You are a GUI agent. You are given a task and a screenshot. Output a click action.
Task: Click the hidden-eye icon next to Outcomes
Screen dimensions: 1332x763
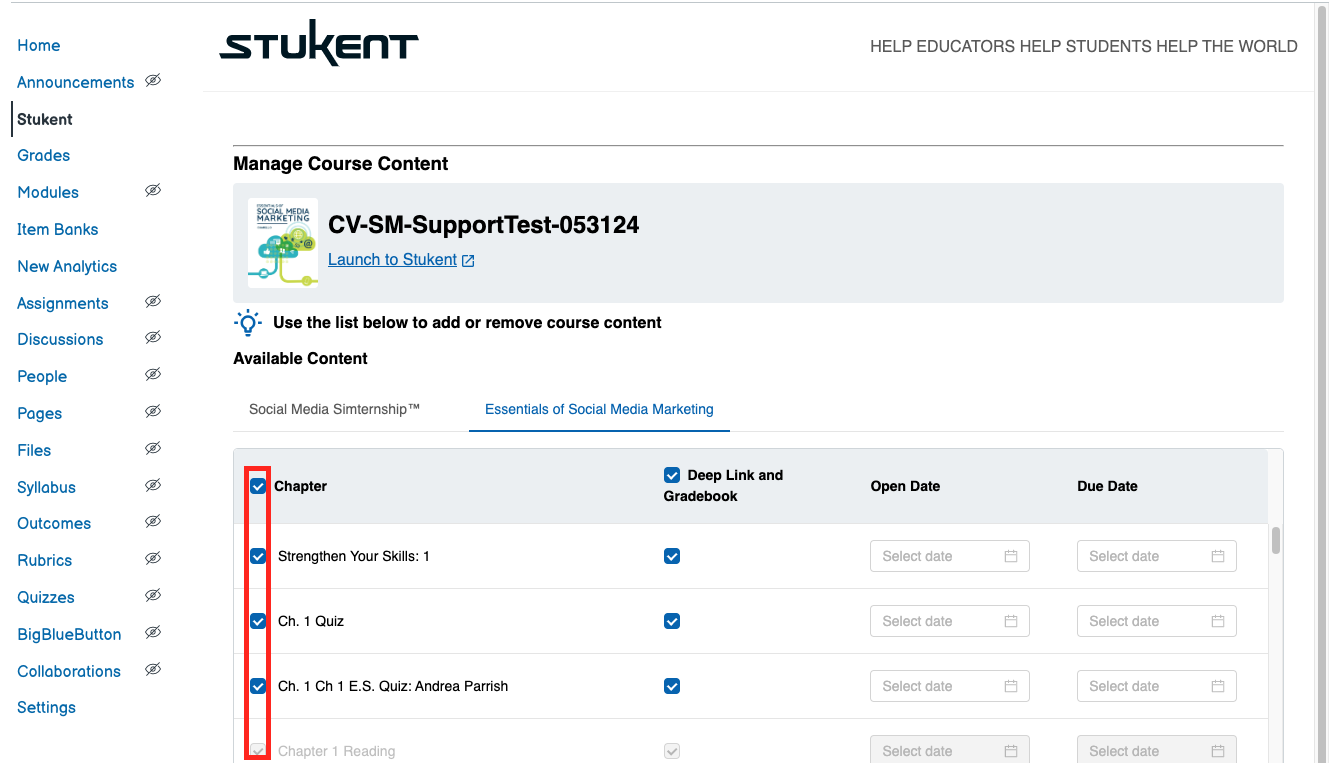[x=153, y=521]
